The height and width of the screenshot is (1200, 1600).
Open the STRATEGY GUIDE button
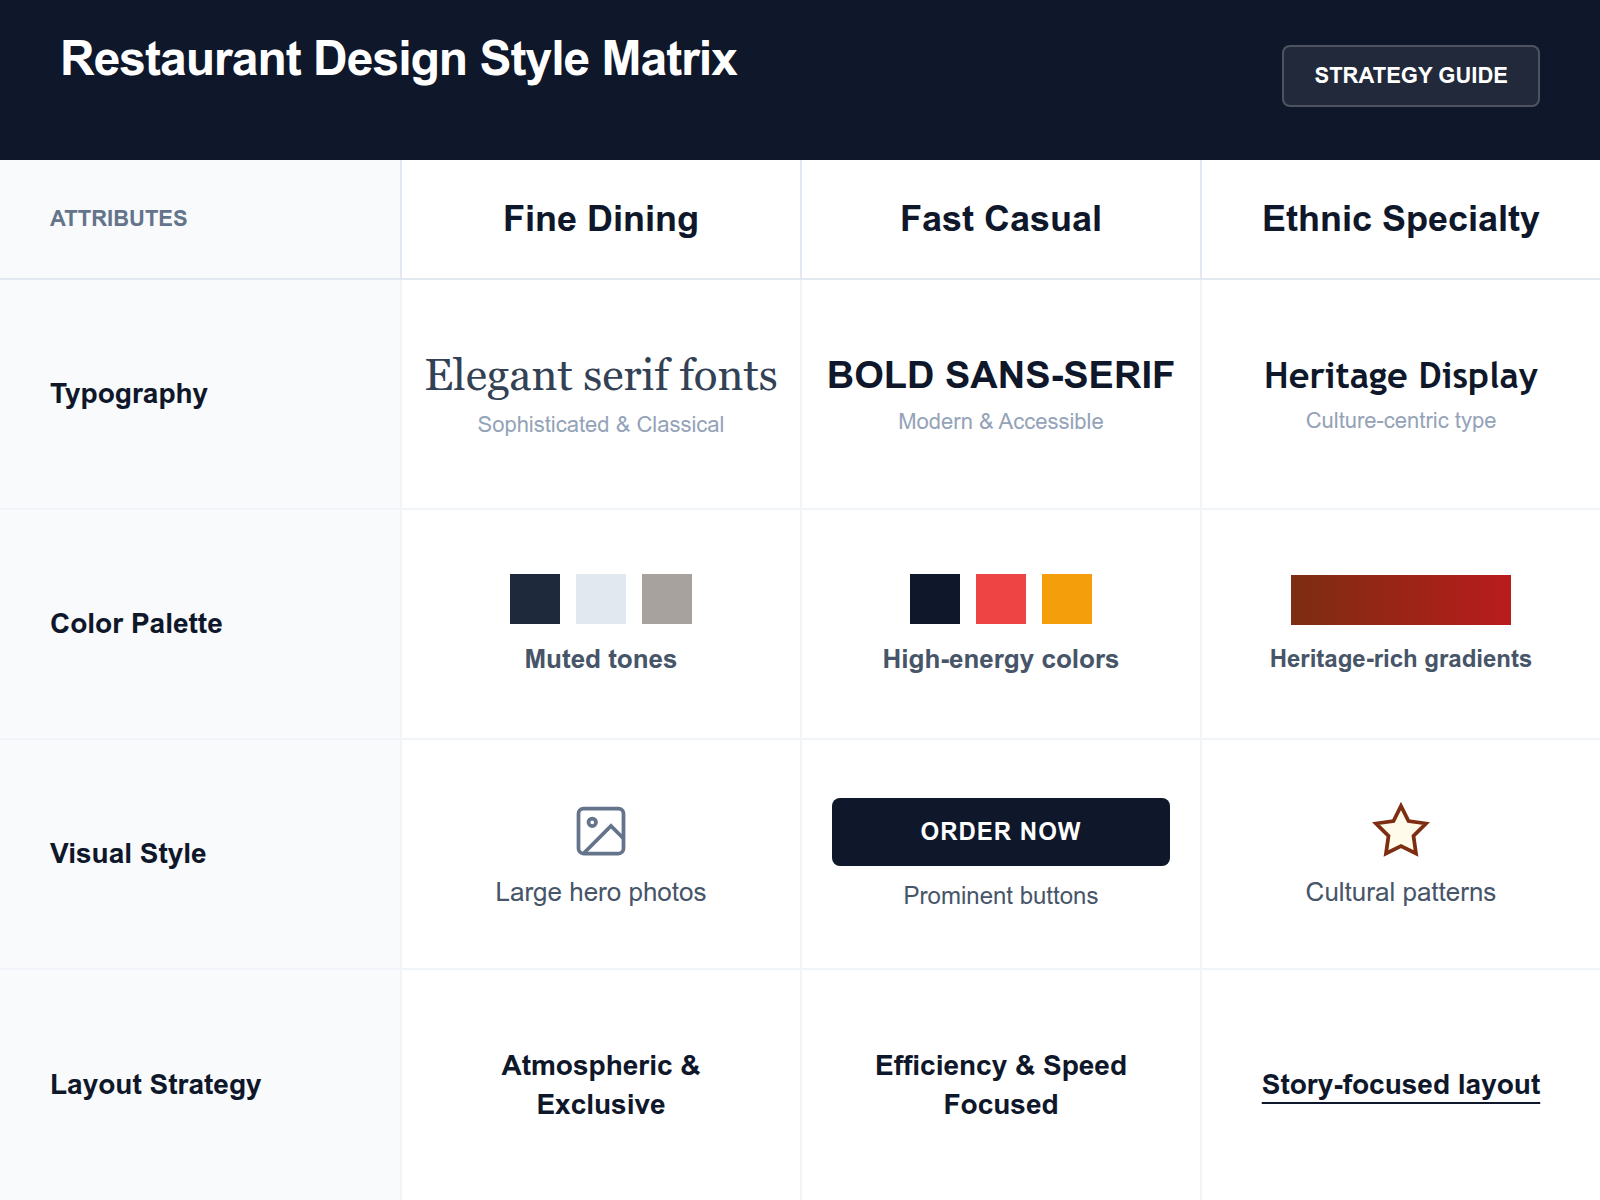coord(1410,75)
